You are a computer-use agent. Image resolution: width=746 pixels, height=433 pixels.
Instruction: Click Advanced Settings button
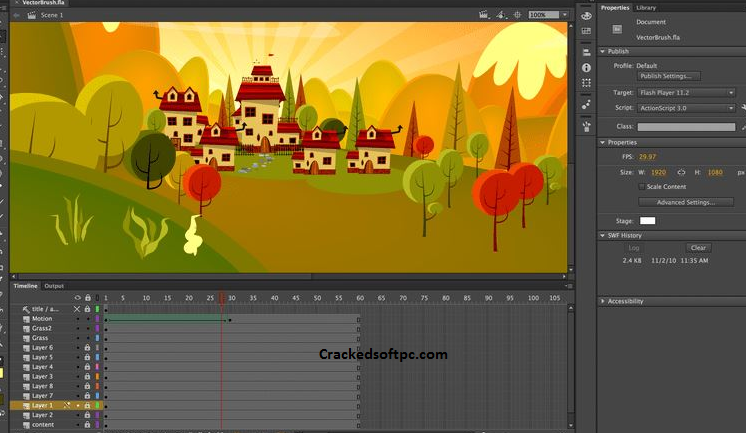tap(686, 202)
